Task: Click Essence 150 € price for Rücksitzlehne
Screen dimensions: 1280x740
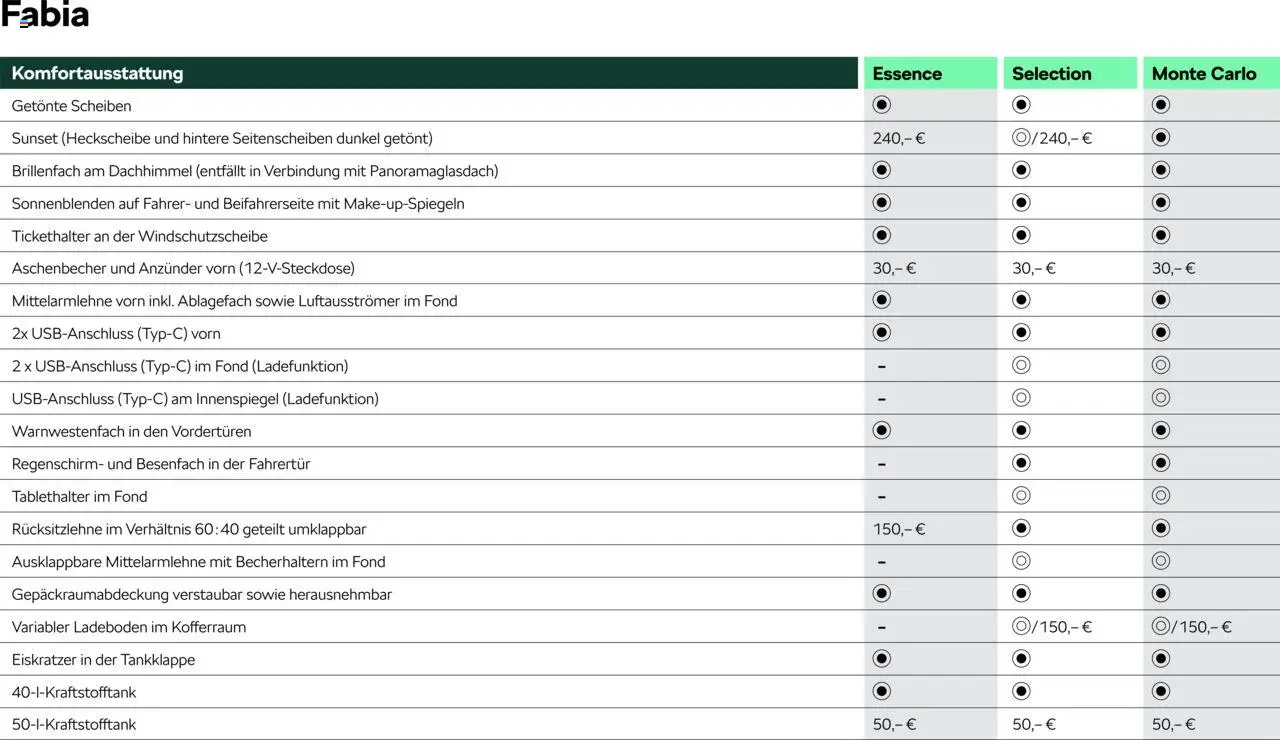Action: coord(899,529)
